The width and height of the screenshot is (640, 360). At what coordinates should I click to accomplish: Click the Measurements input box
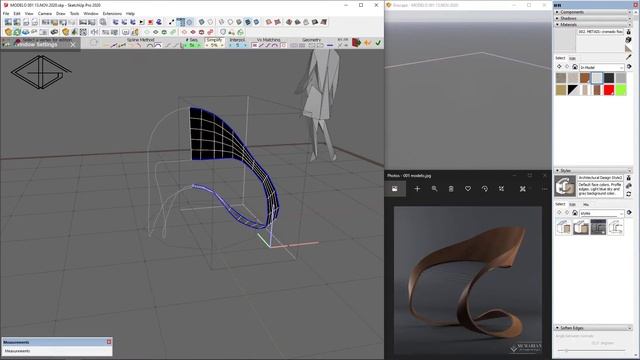(57, 351)
